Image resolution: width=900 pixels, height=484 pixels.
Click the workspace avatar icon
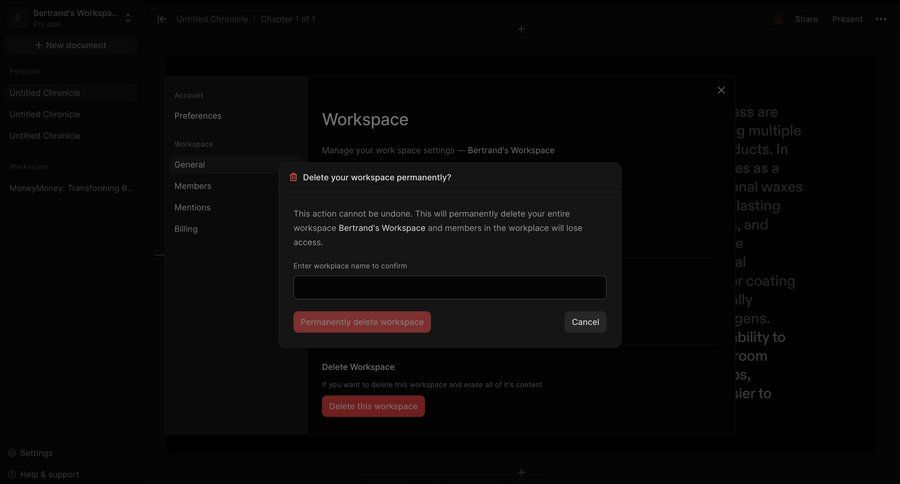click(18, 18)
